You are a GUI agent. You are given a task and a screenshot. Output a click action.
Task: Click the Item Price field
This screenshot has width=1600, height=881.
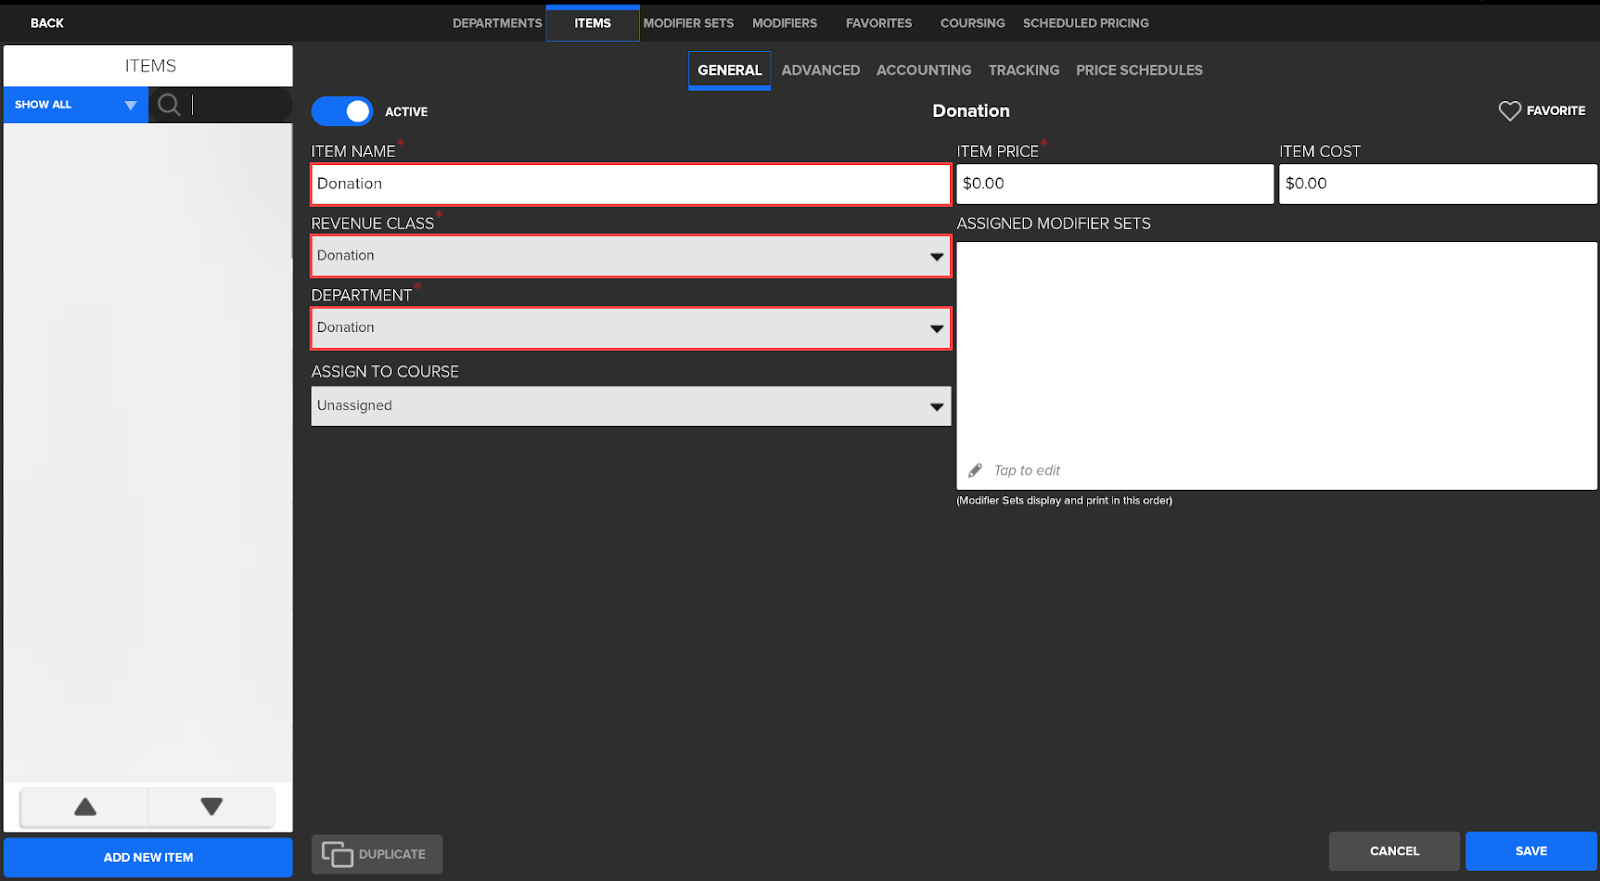1114,184
